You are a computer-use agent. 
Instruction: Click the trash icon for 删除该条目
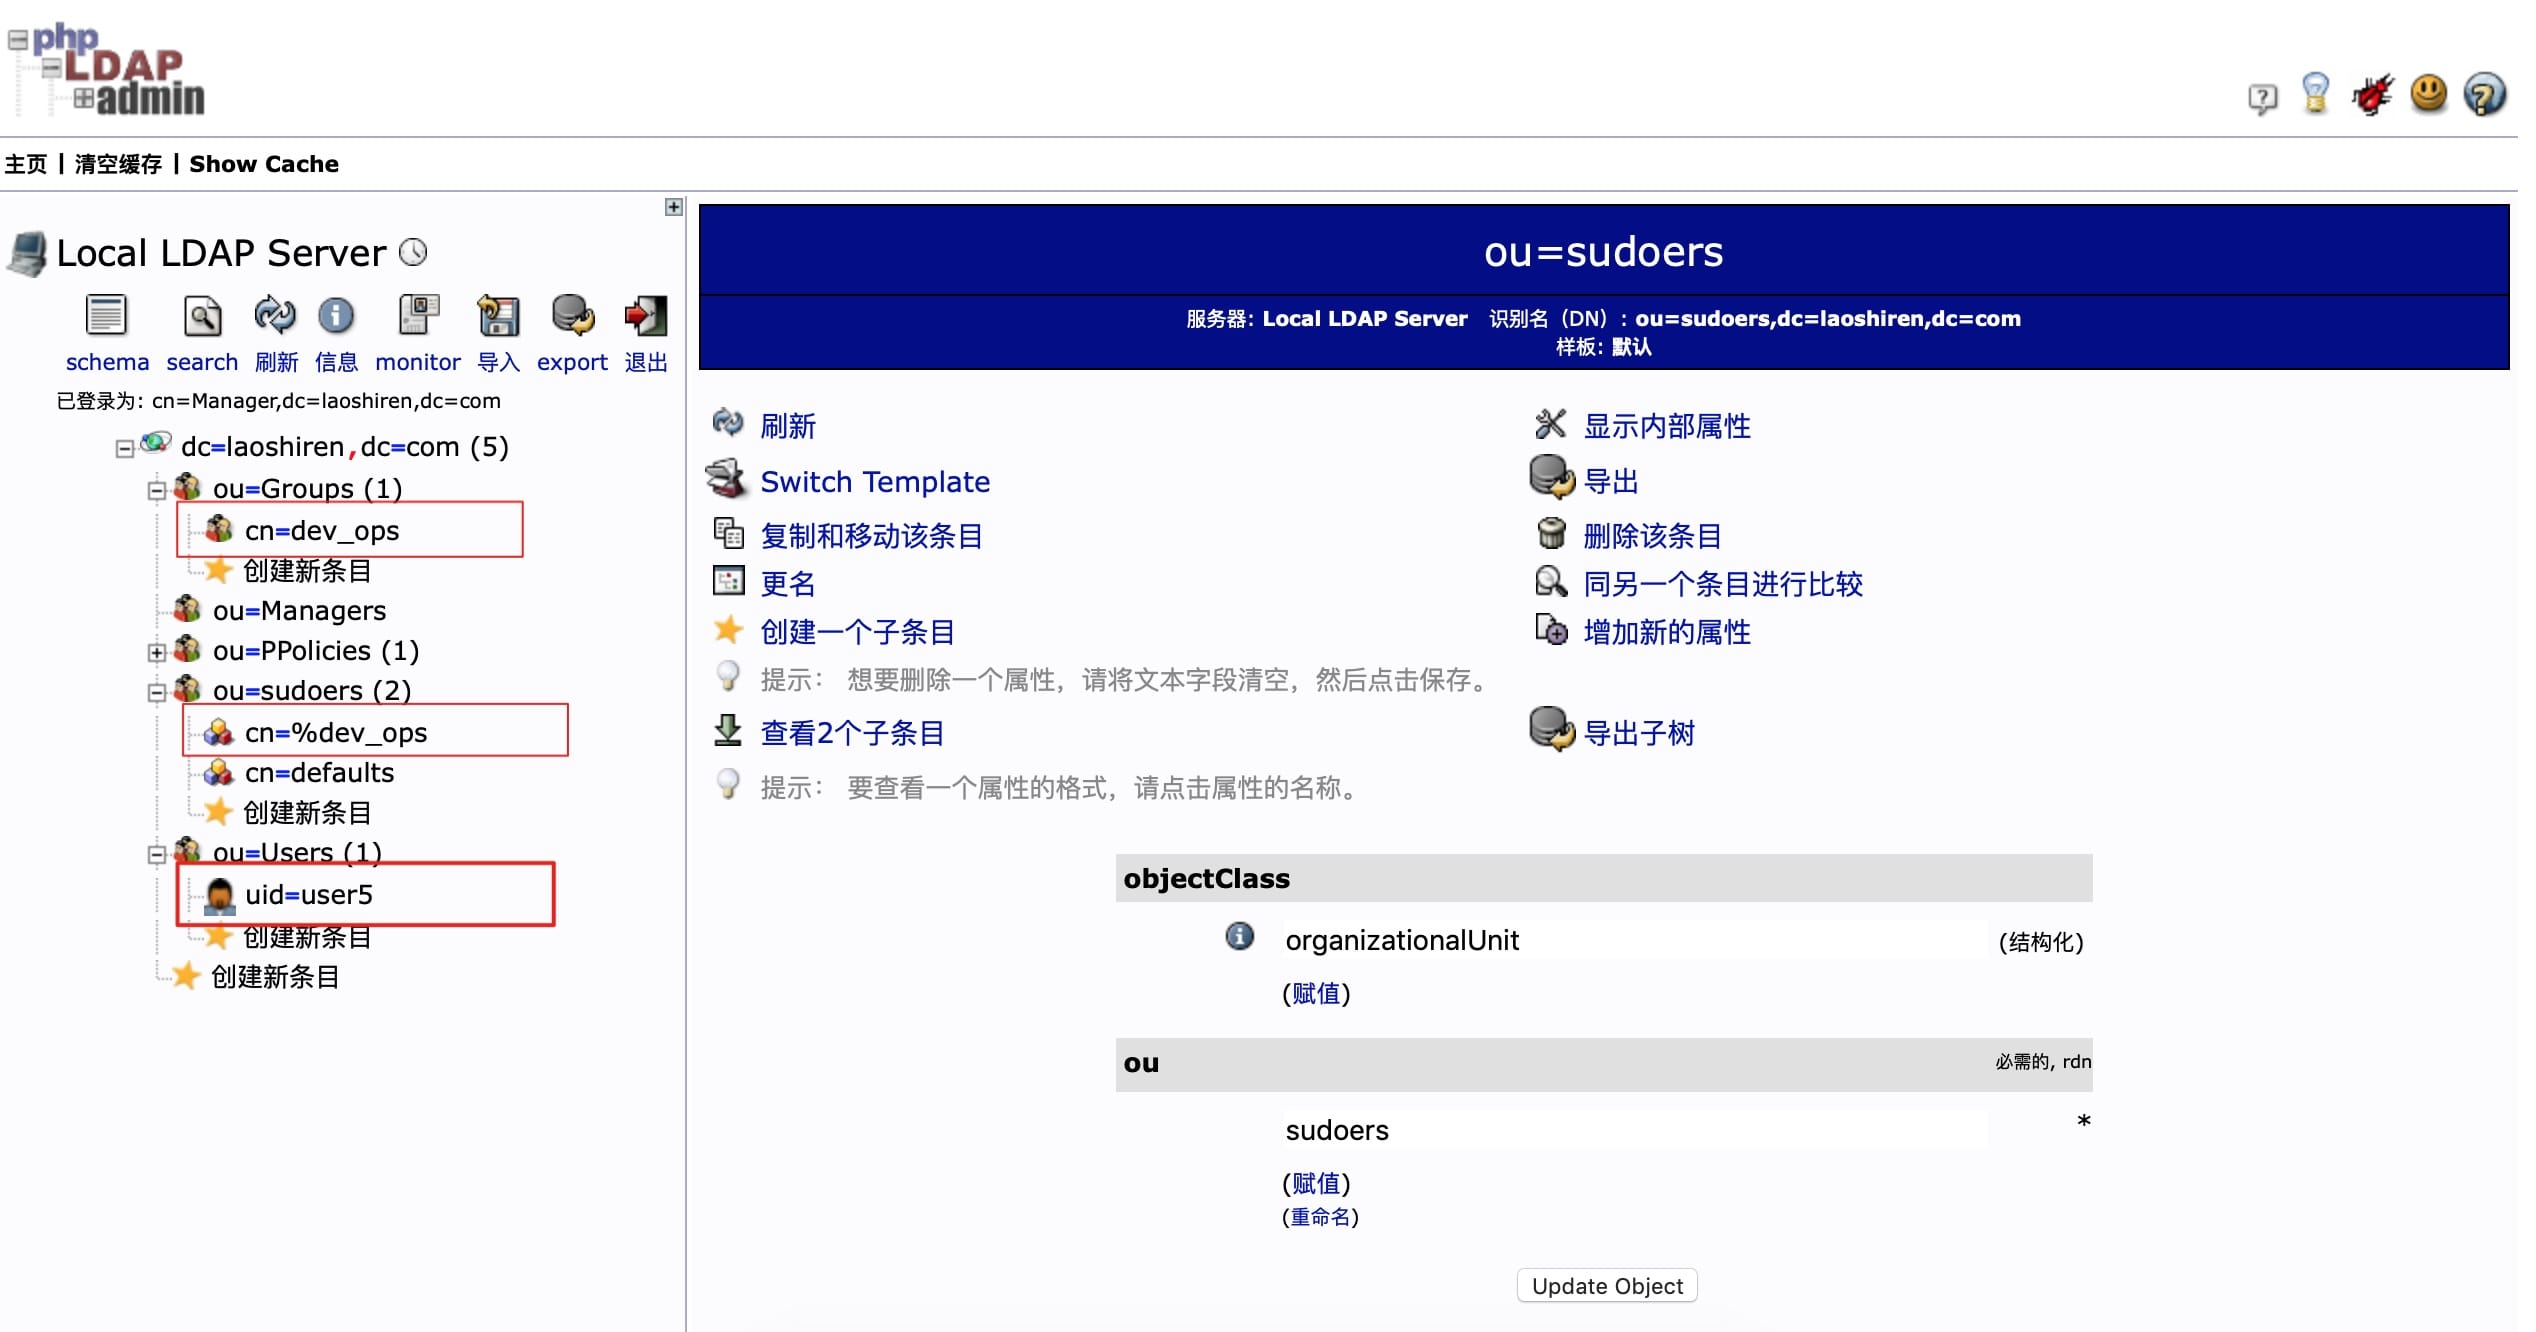(x=1551, y=534)
